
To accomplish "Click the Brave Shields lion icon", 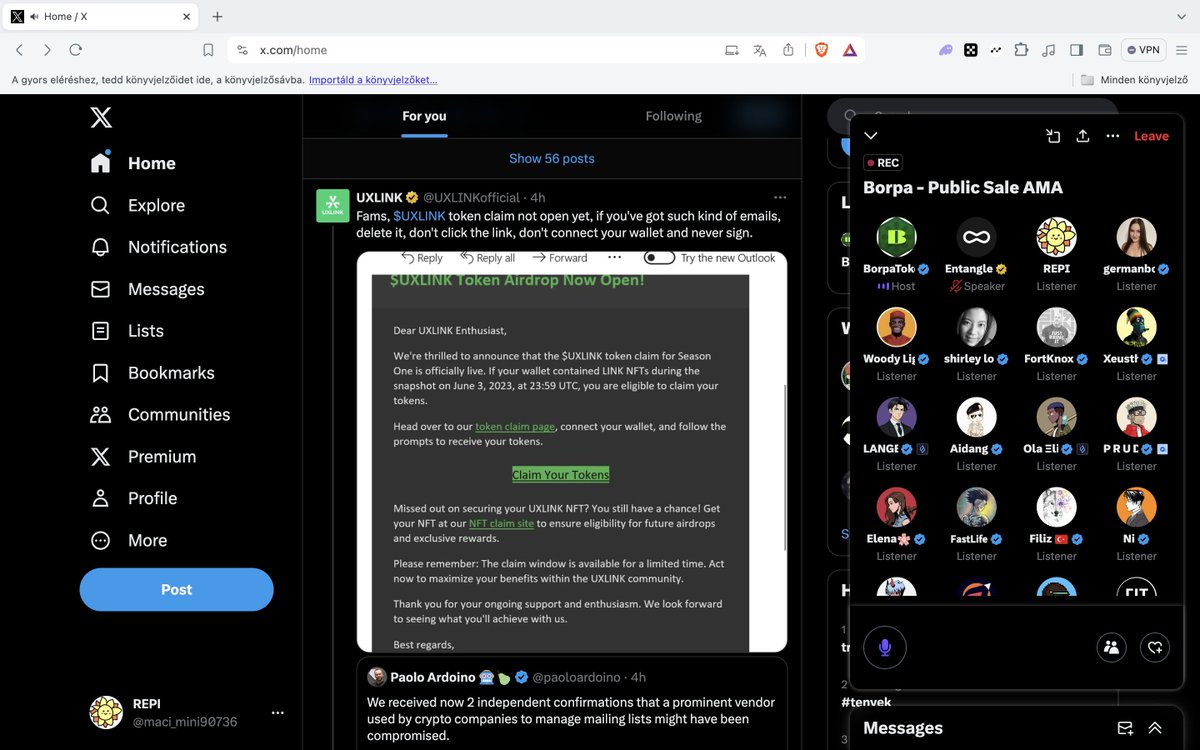I will tap(821, 50).
